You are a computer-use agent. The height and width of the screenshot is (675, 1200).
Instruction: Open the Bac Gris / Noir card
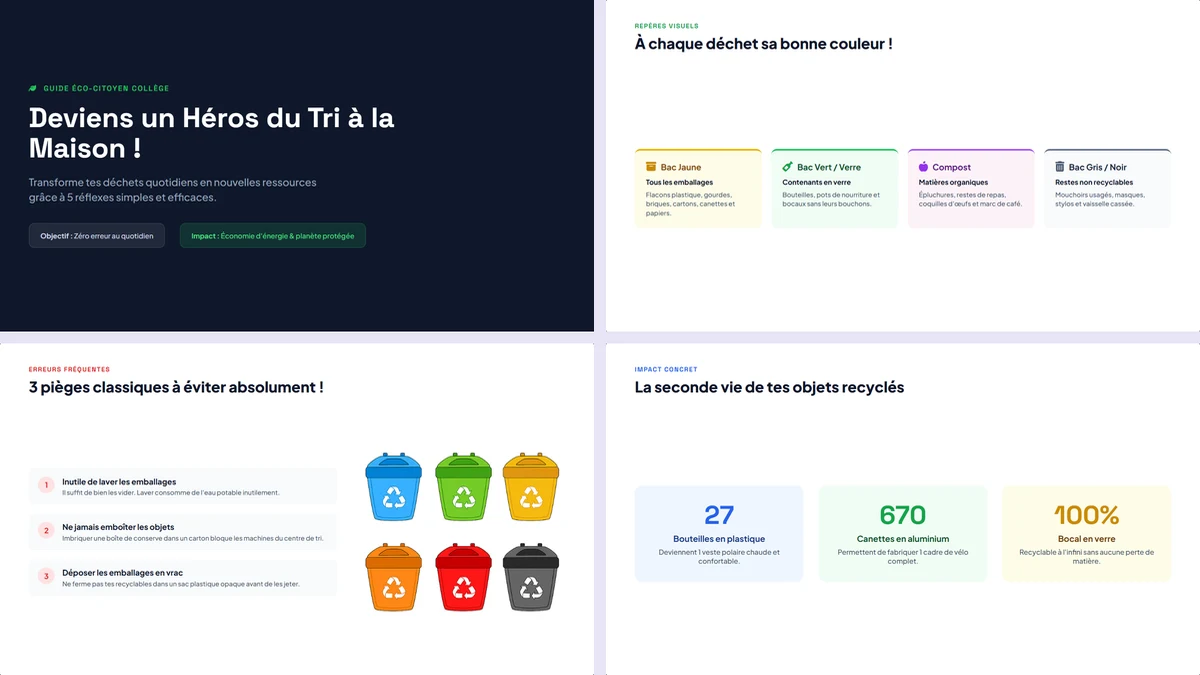(1107, 189)
